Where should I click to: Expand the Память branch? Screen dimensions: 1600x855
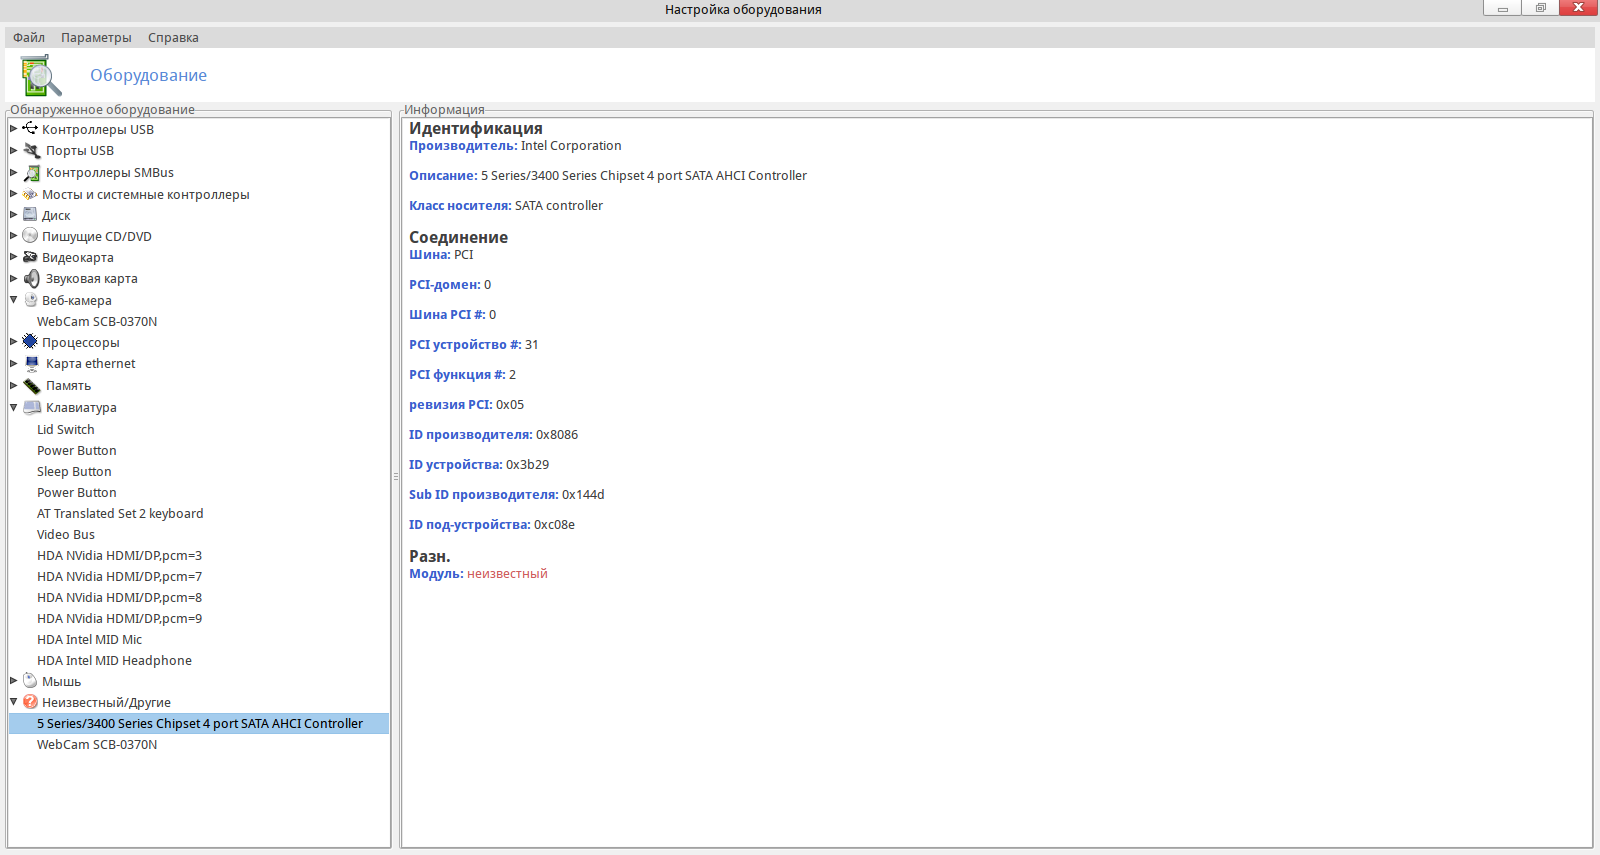click(14, 385)
